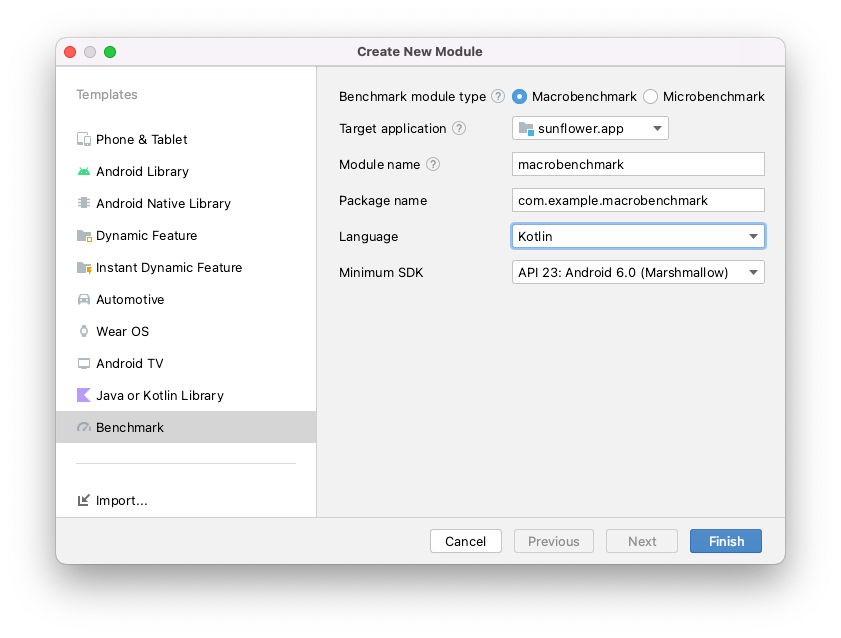Screen dimensions: 841x638
Task: Click the Import arrow icon
Action: (84, 500)
